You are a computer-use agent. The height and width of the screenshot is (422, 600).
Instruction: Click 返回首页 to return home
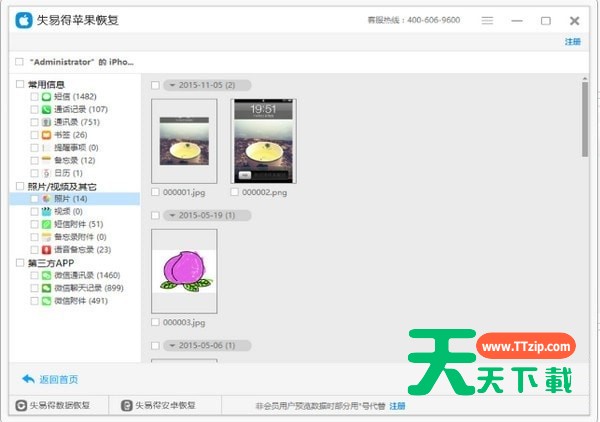pos(50,379)
